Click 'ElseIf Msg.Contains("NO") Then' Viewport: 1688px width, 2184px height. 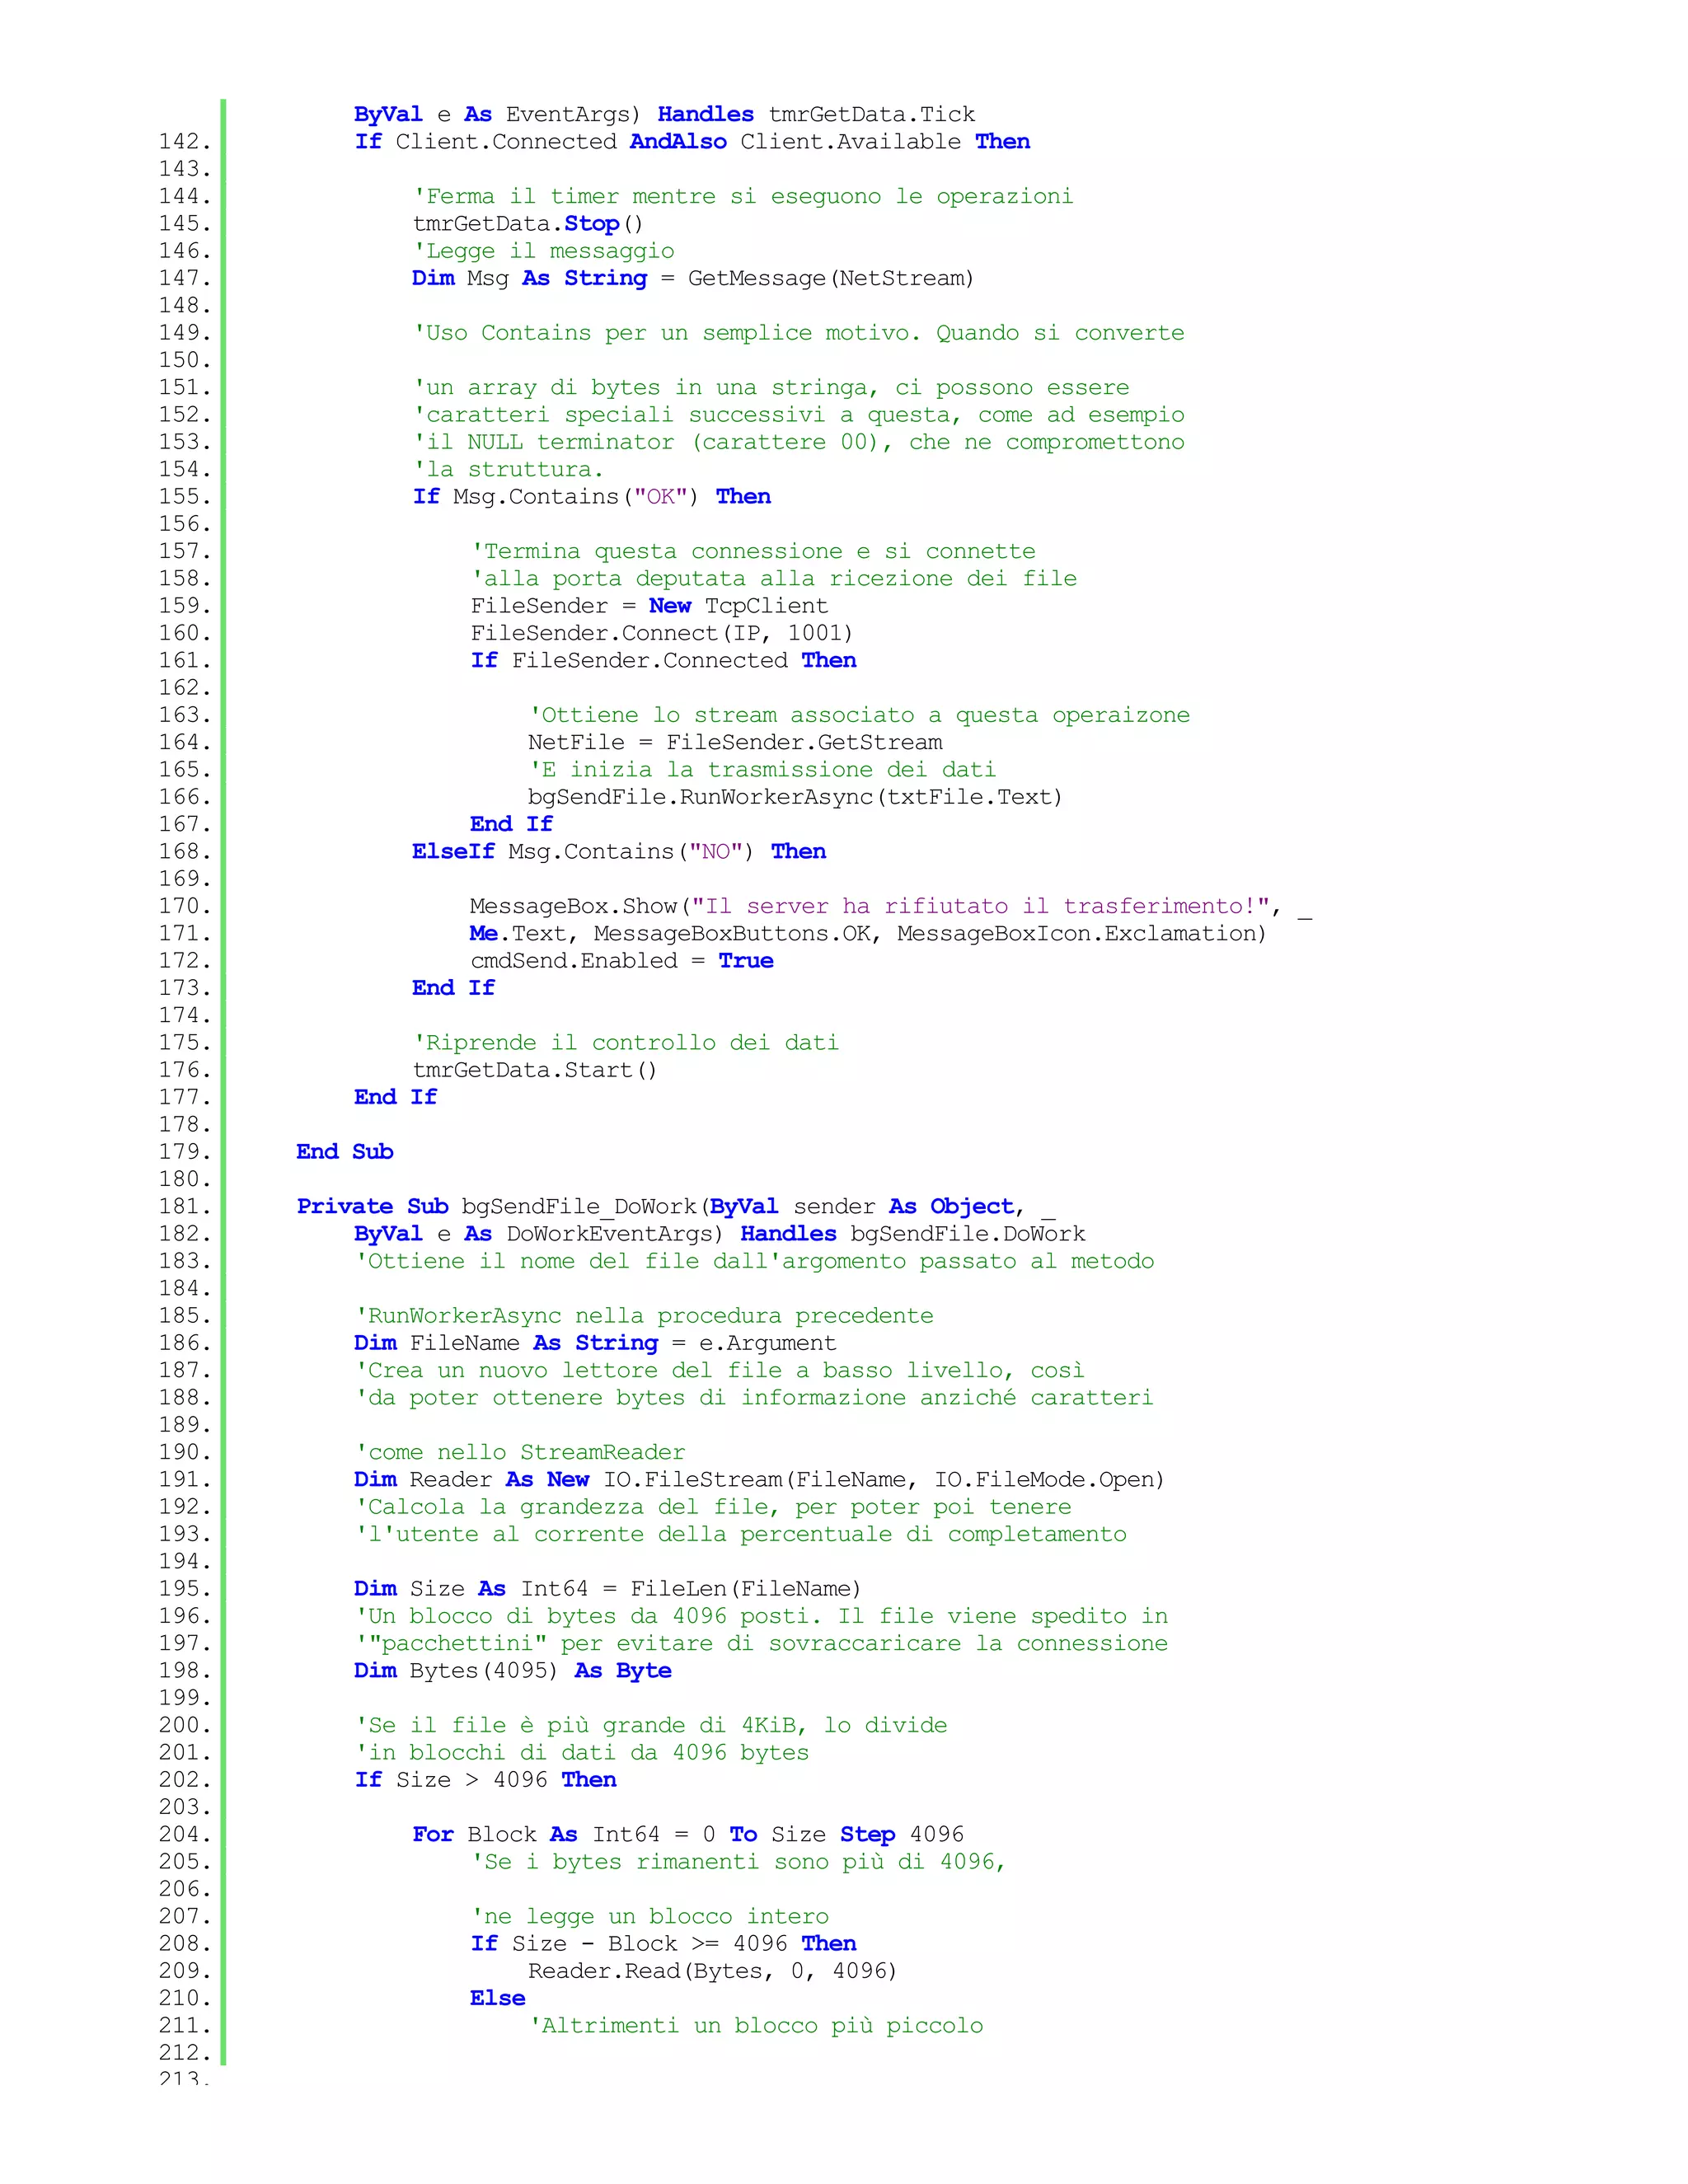619,851
